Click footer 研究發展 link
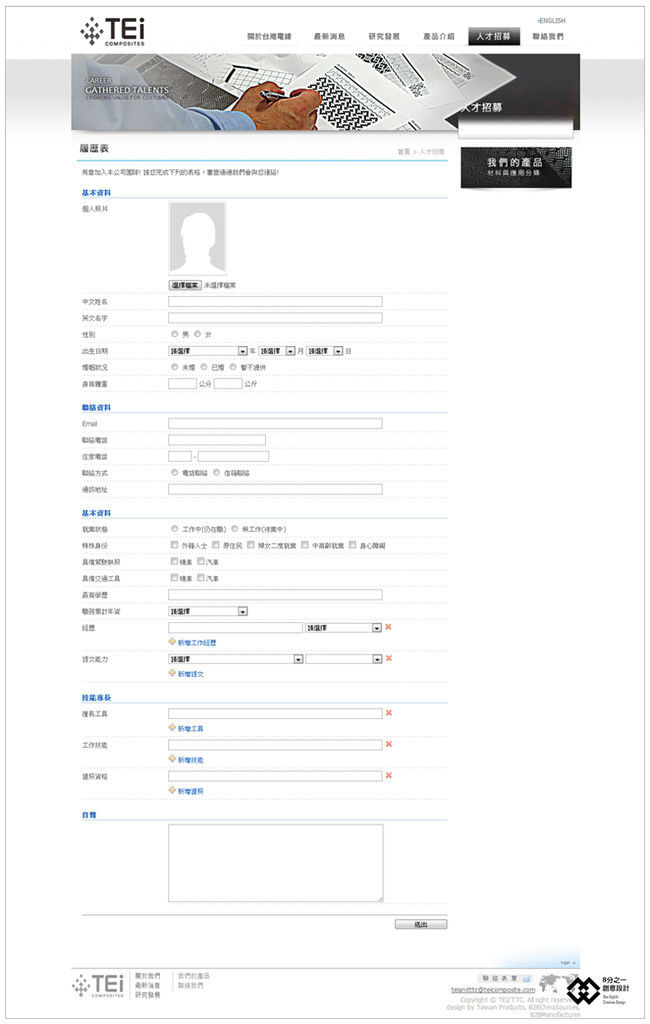Viewport: 650px width, 1024px height. click(148, 995)
